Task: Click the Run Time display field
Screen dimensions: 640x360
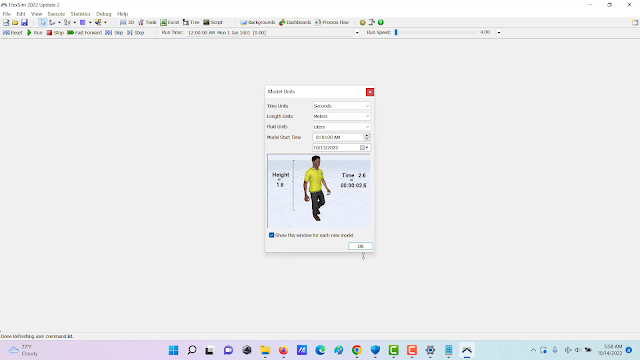Action: pyautogui.click(x=269, y=33)
